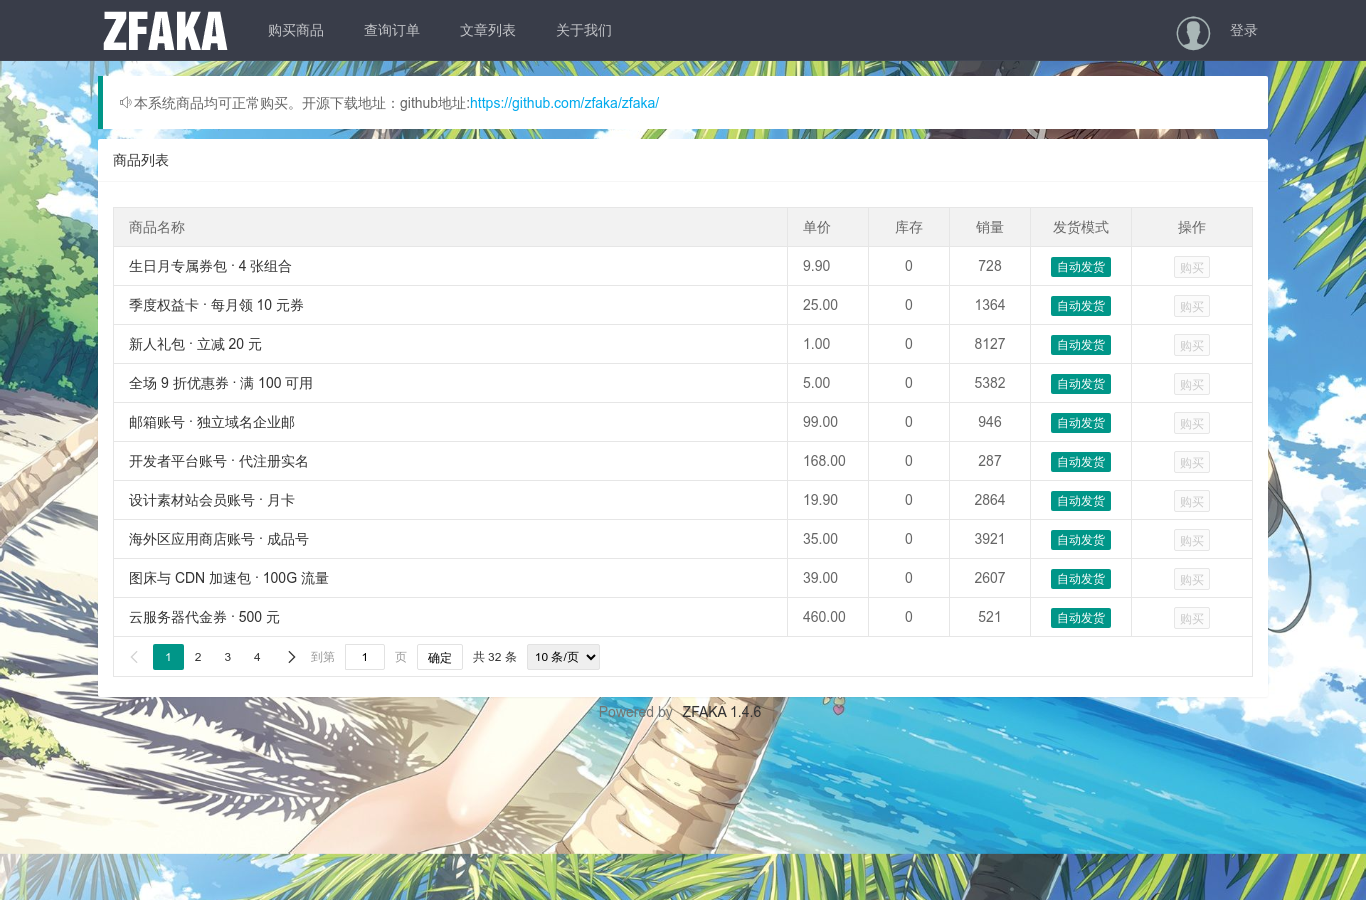Open 关于我们 menu item

(x=584, y=31)
